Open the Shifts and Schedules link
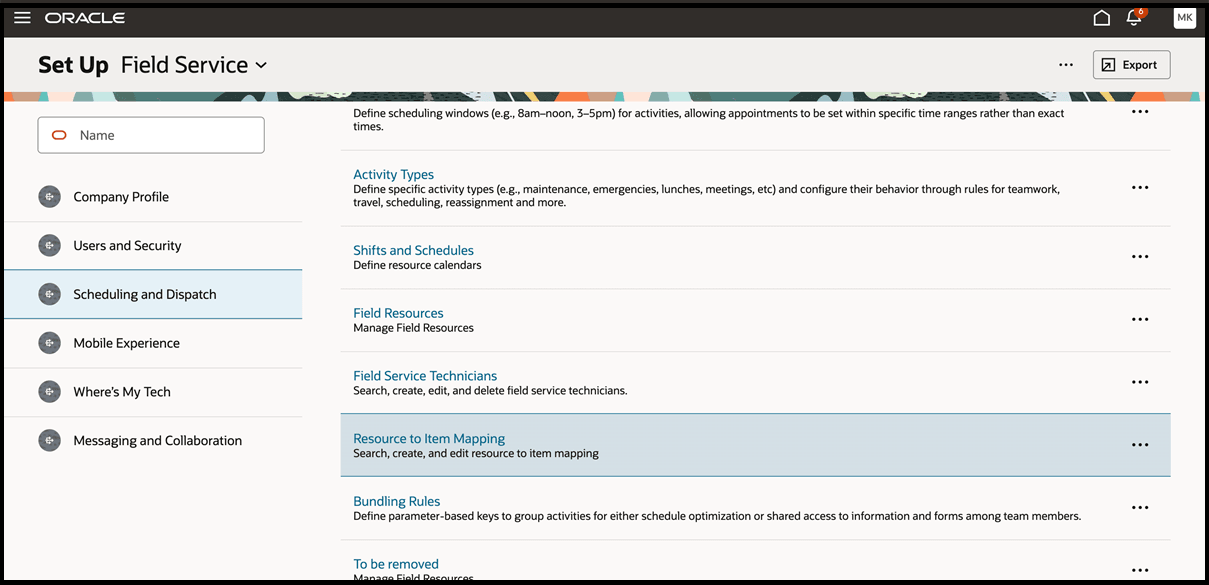 413,250
